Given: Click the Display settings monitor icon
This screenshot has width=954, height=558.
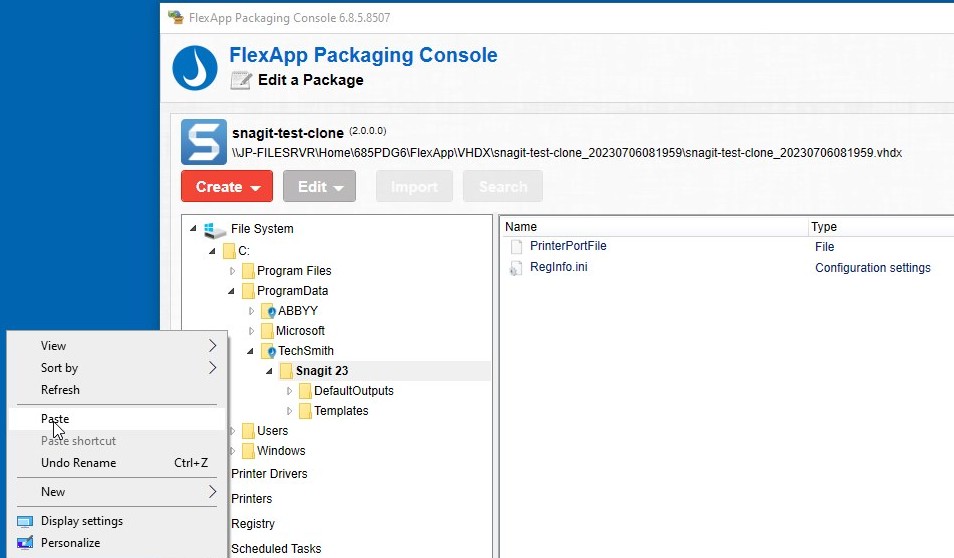Looking at the screenshot, I should (25, 521).
